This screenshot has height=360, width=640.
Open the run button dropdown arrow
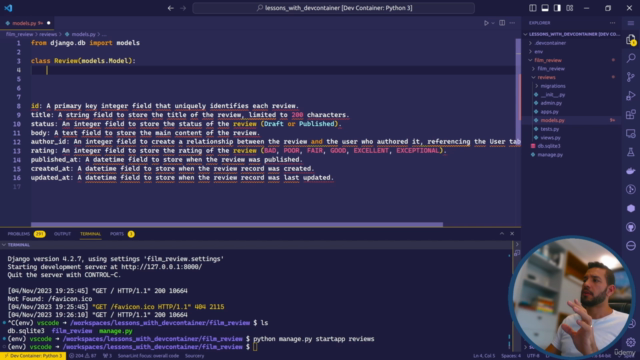(x=493, y=23)
